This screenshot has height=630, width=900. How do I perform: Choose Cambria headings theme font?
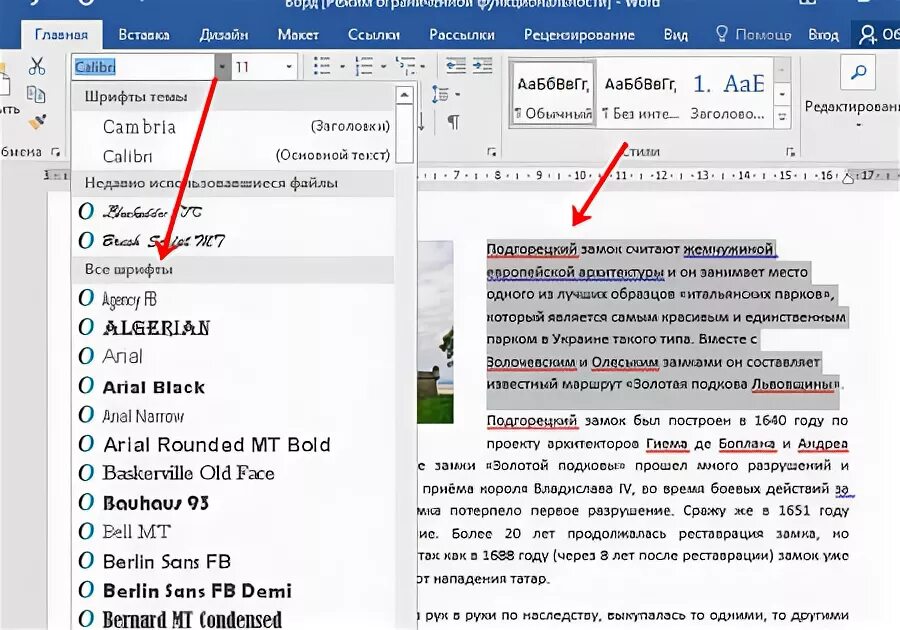click(x=234, y=126)
